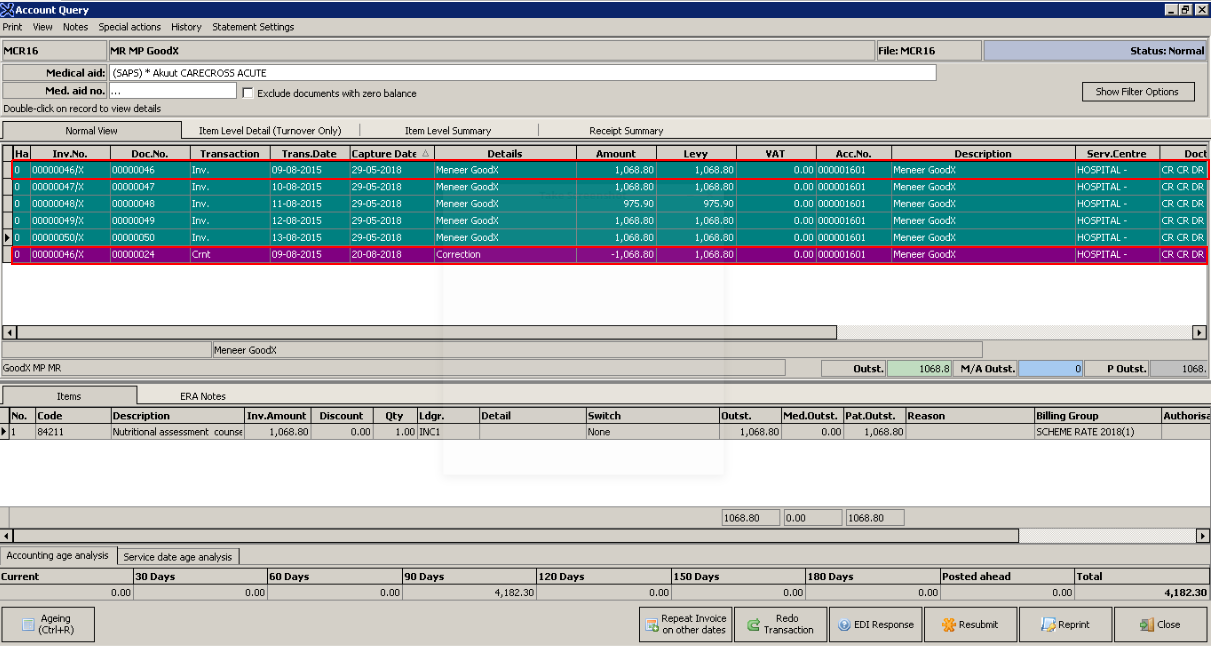Image resolution: width=1211 pixels, height=646 pixels.
Task: Click the Redo Transaction arrow icon
Action: [x=753, y=625]
